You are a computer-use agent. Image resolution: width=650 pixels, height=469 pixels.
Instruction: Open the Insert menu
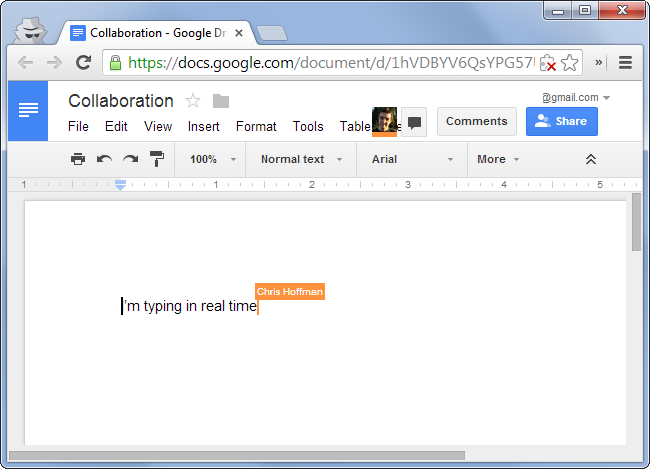pos(204,126)
